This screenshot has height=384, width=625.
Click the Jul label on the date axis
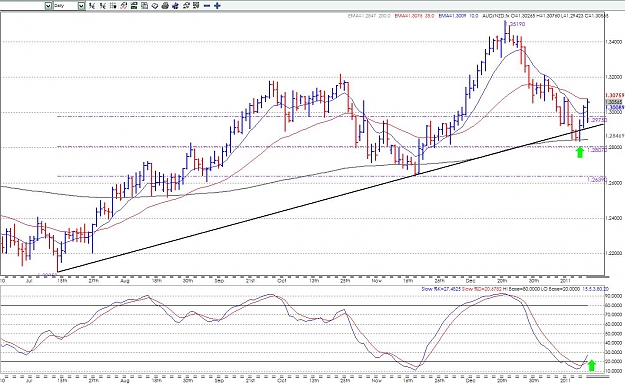pyautogui.click(x=29, y=280)
